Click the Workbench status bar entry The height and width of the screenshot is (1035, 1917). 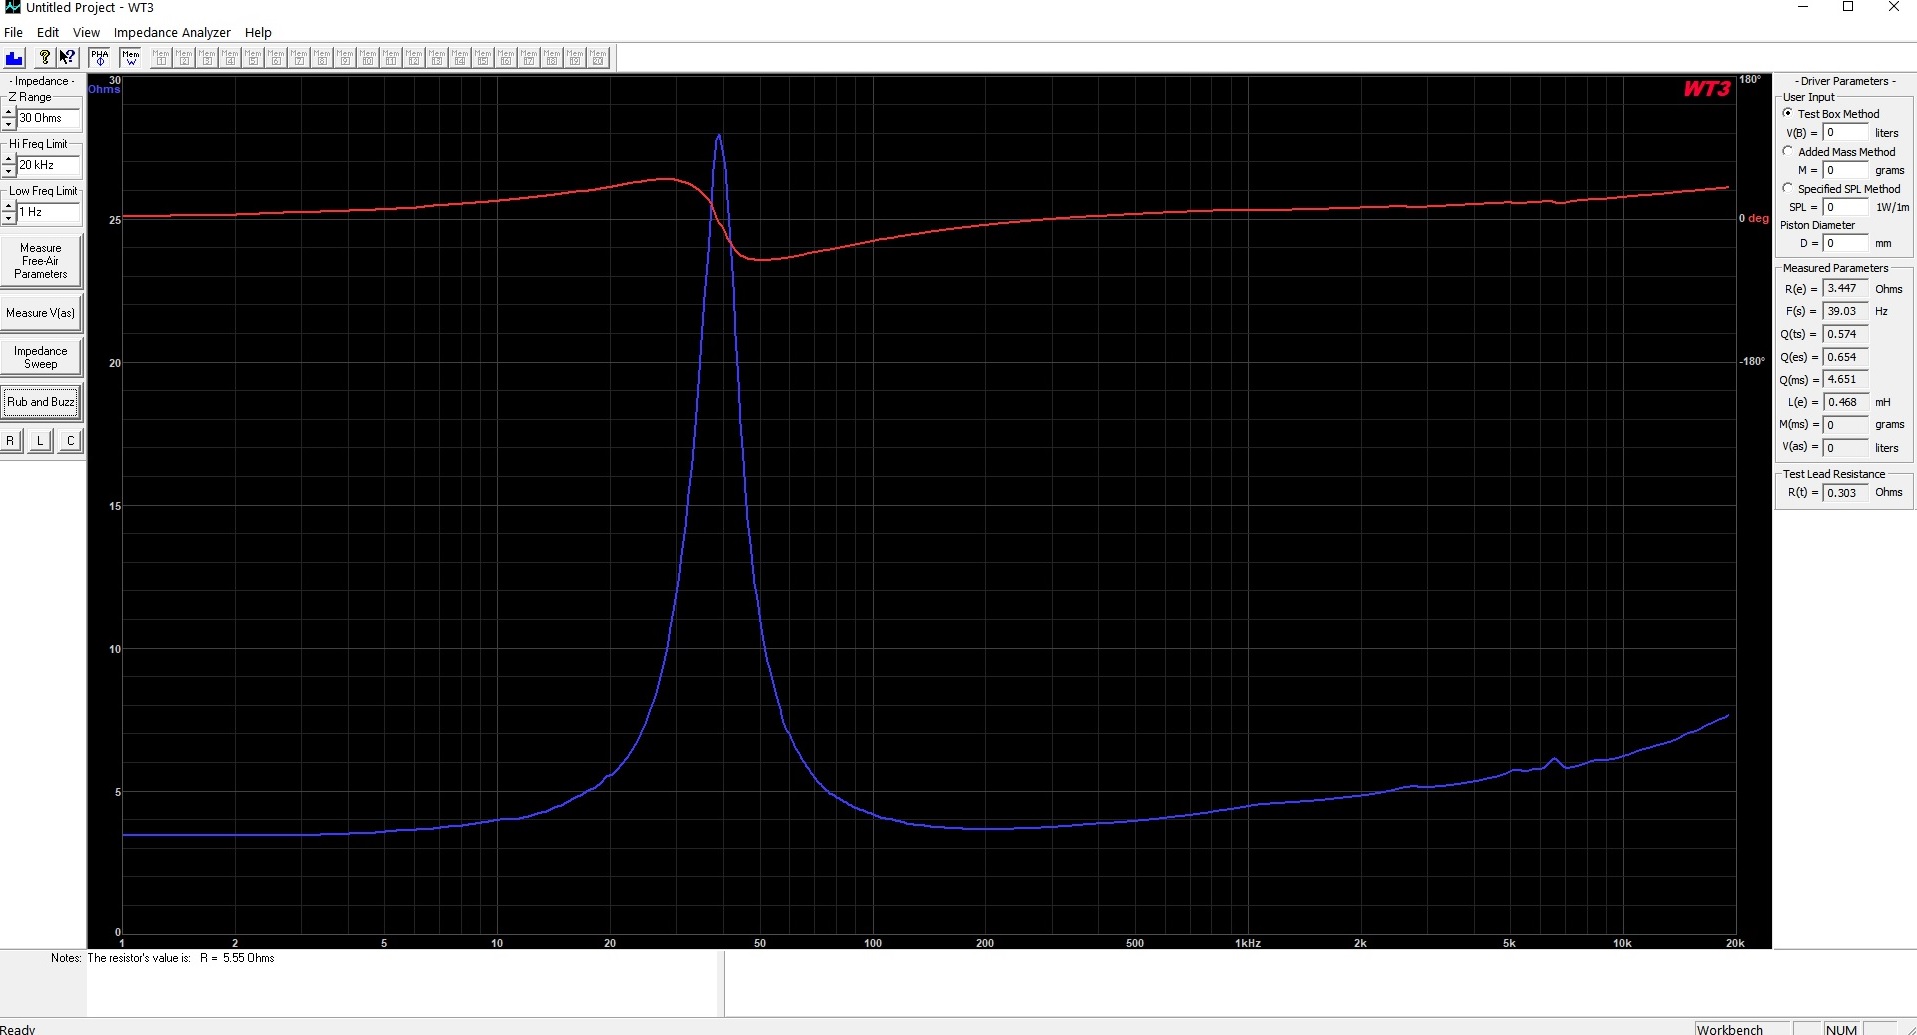[1742, 1028]
